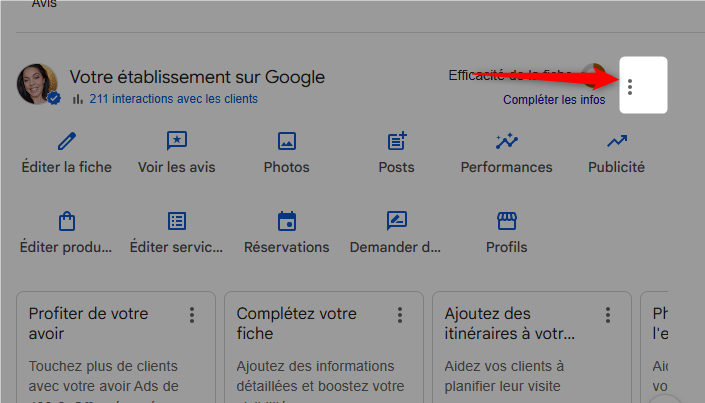This screenshot has width=705, height=403.
Task: Open options menu on Complétez votre fiche card
Action: 400,315
